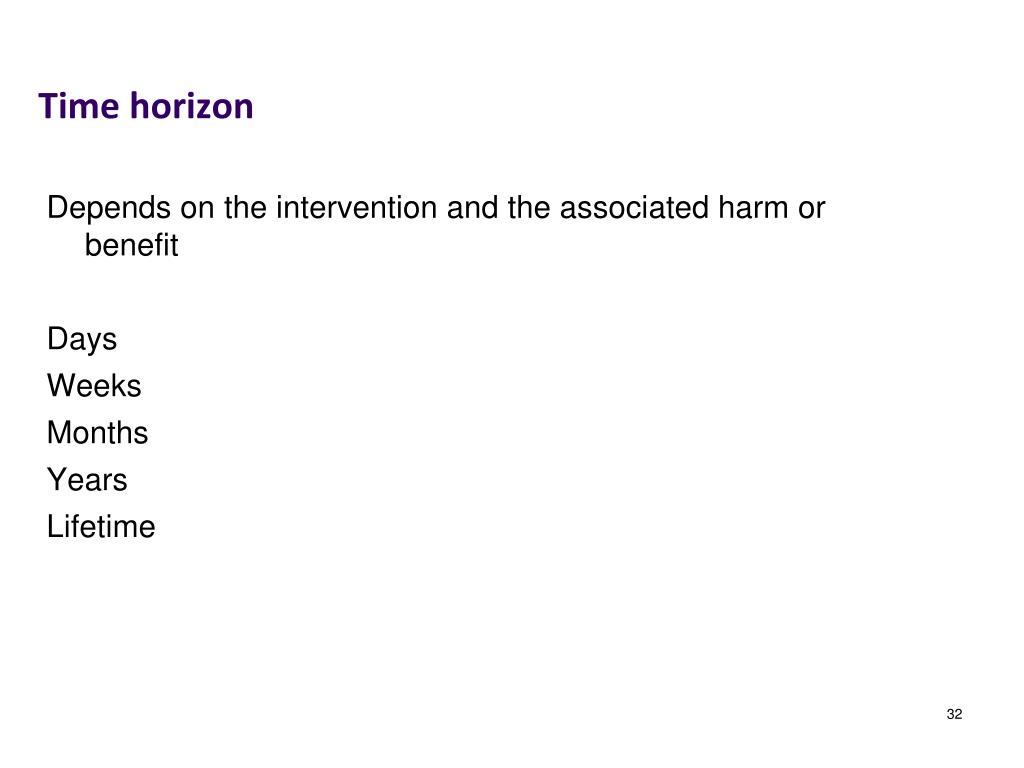Select the word "Days"
Viewport: 1024px width, 768px height.
[82, 340]
